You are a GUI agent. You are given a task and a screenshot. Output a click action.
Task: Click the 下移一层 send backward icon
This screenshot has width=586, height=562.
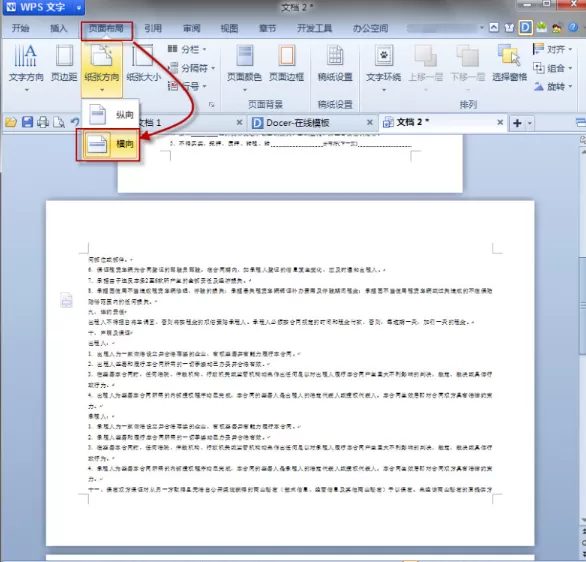coord(468,56)
